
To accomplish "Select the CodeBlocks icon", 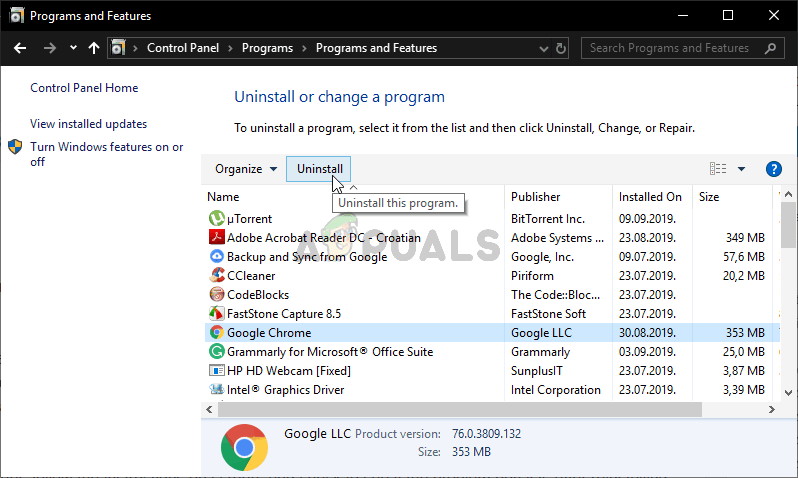I will [217, 294].
